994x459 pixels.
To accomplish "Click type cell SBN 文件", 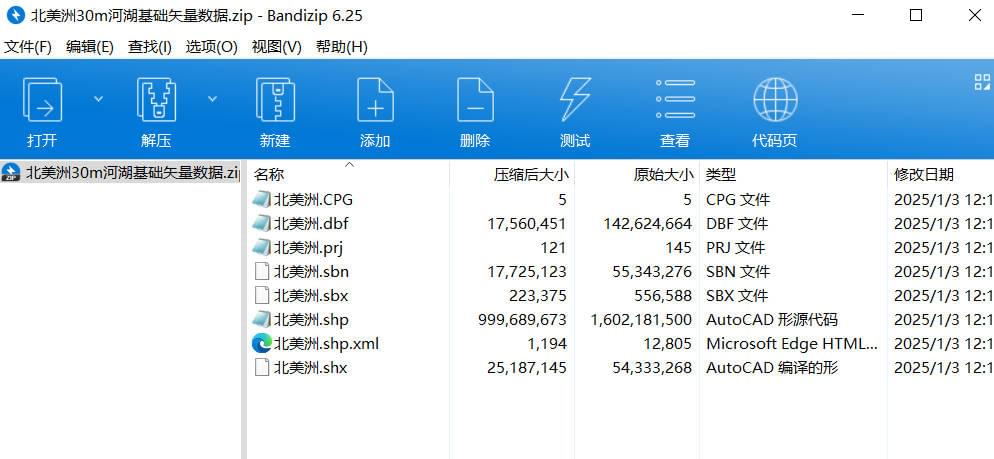I will tap(738, 272).
